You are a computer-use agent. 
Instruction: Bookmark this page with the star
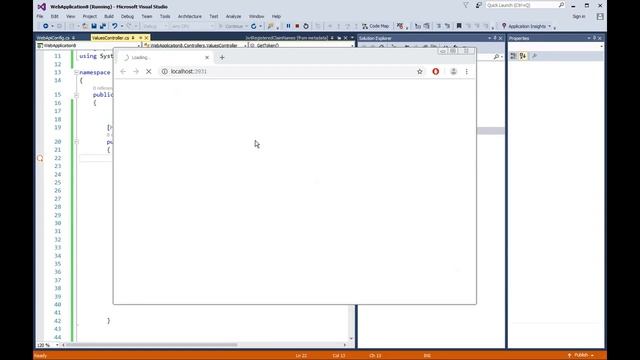(420, 71)
